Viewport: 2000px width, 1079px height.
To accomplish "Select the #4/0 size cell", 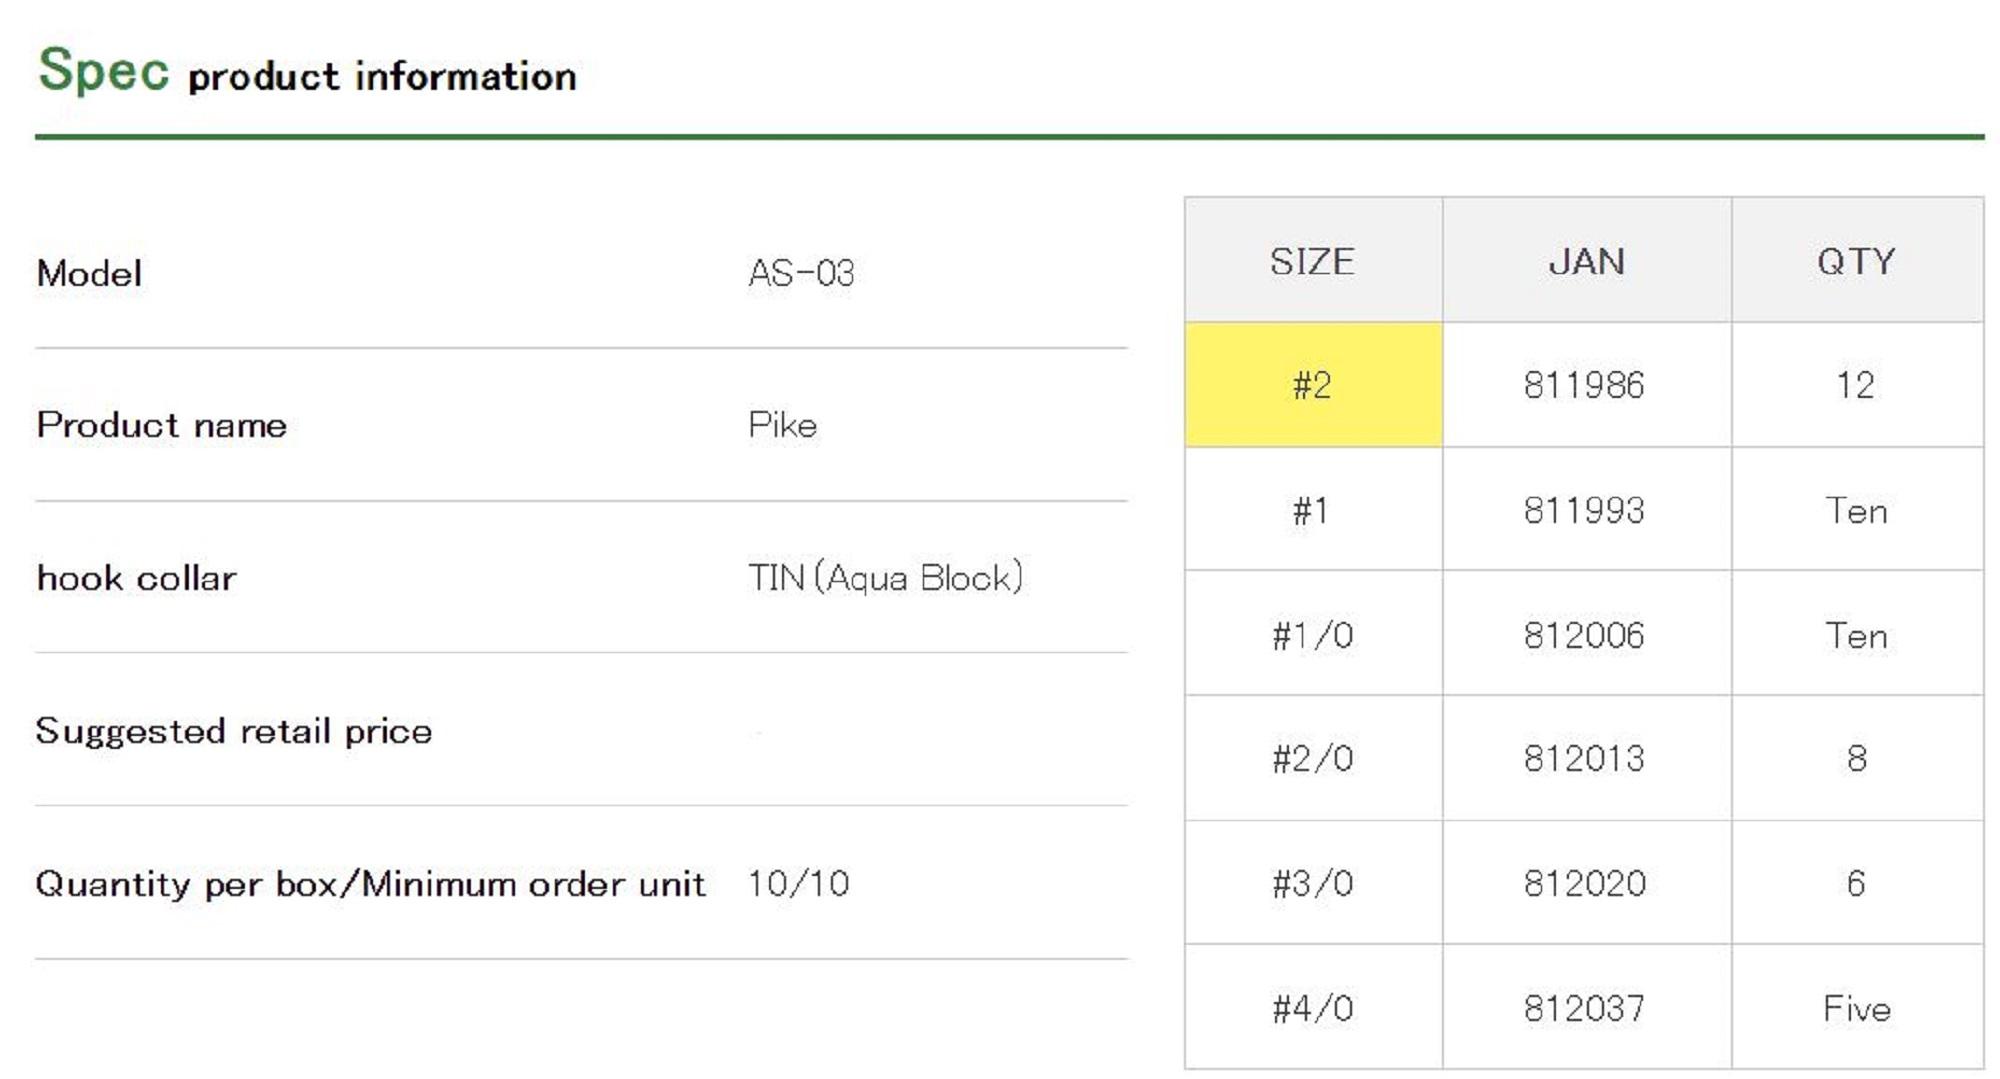I will [x=1312, y=1008].
